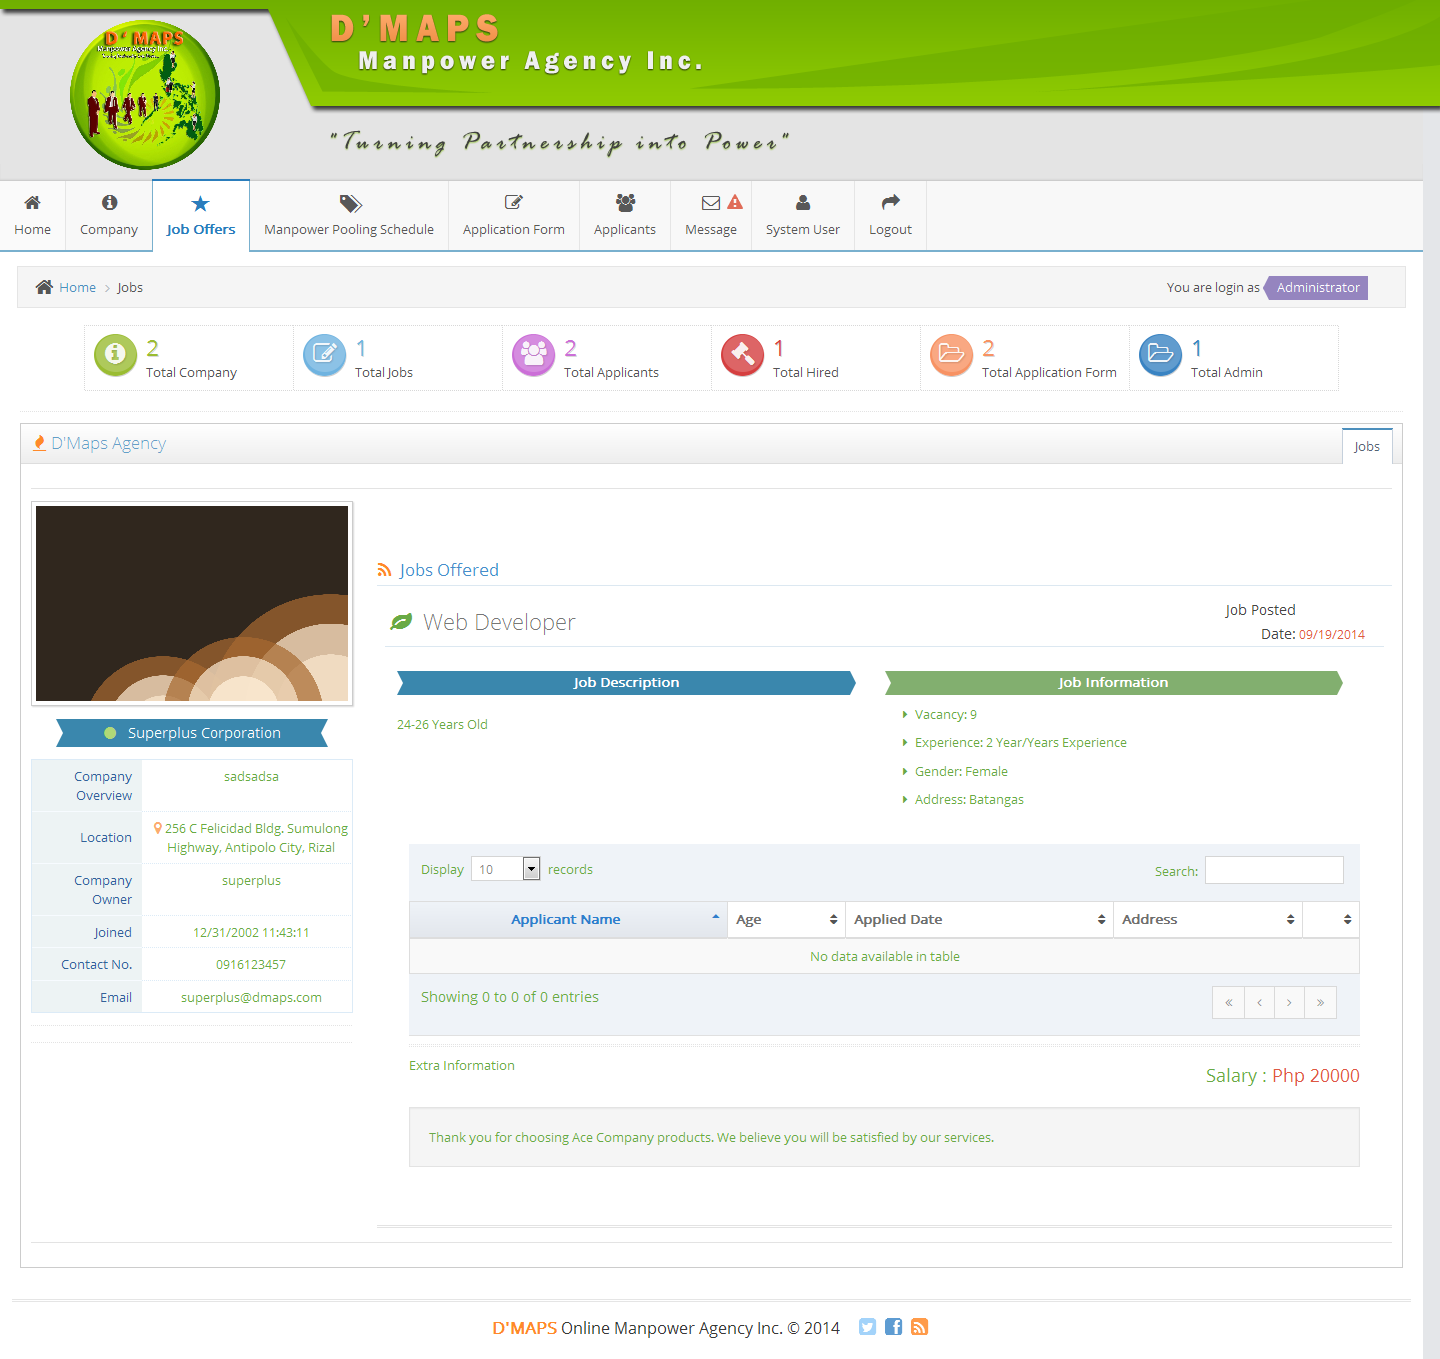Screen dimensions: 1440x1359
Task: Go to previous page of applicants table
Action: 1259,1002
